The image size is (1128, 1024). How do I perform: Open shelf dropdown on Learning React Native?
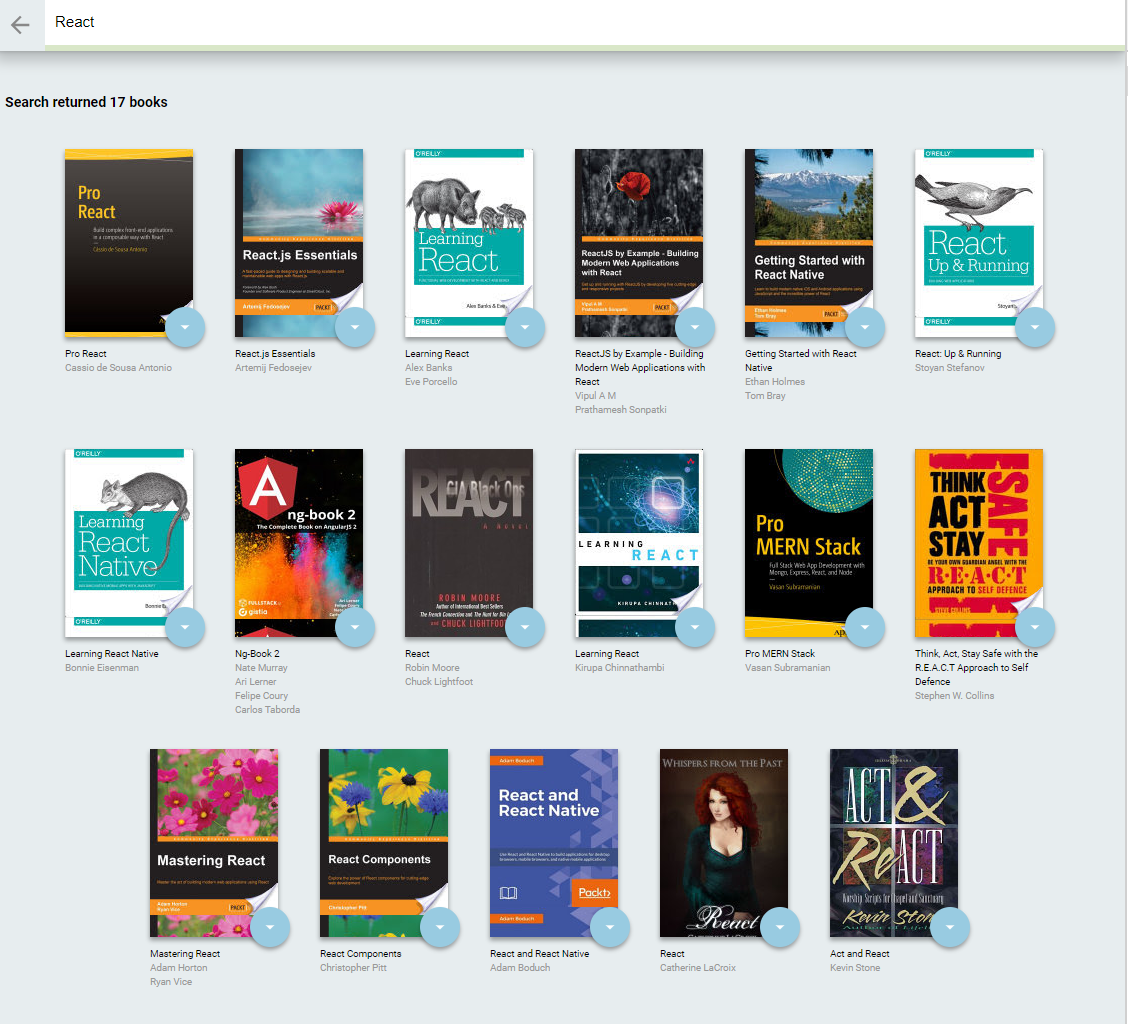[185, 627]
